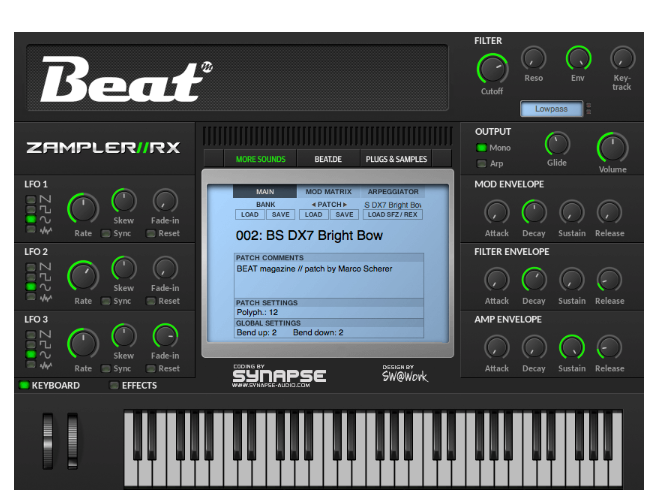Click the www.synapse-audio.com link
Viewport: 648px width, 502px height.
pyautogui.click(x=271, y=385)
